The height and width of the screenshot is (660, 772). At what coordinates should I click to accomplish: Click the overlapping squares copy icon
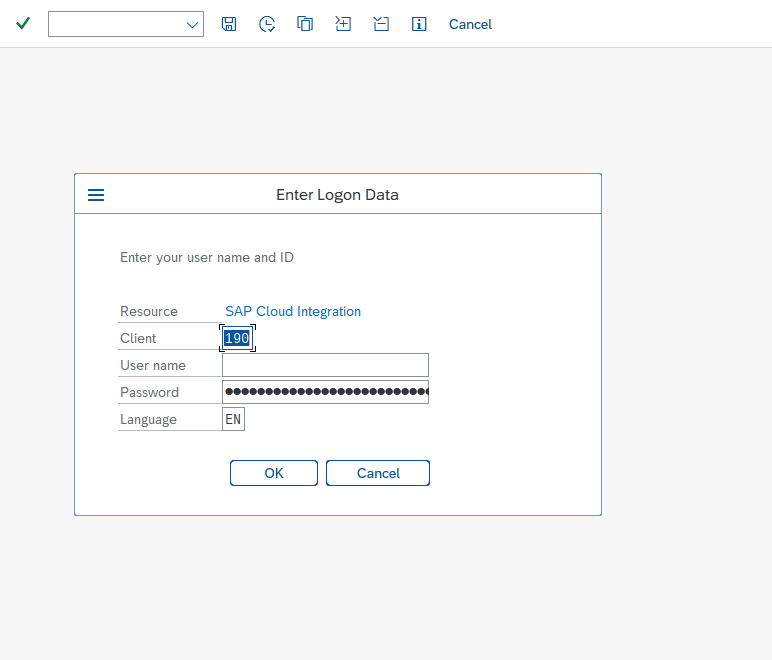coord(305,24)
